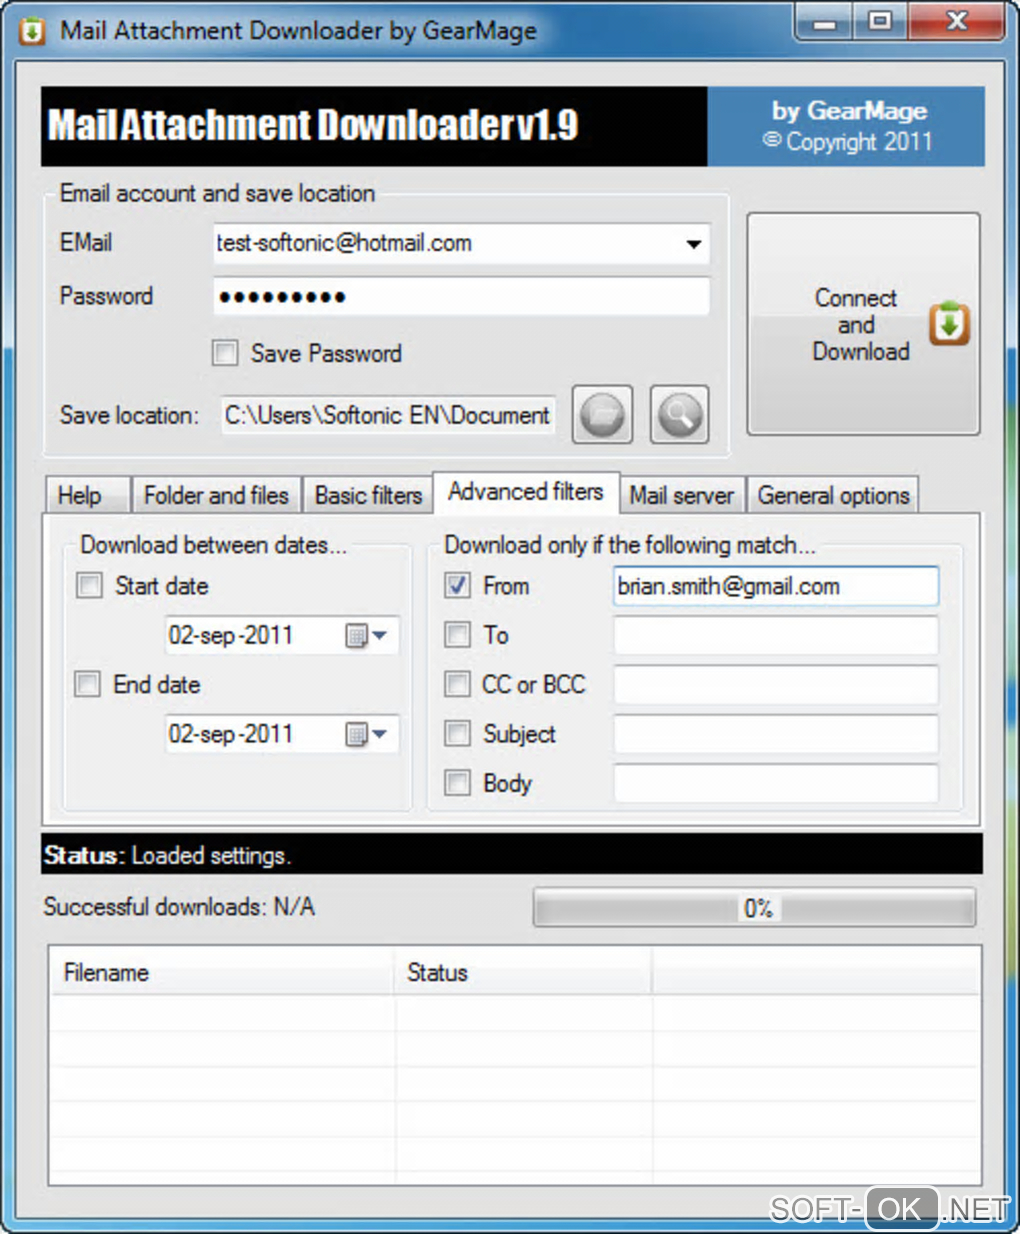The width and height of the screenshot is (1020, 1234).
Task: Close the Mail Attachment Downloader window
Action: 955,22
